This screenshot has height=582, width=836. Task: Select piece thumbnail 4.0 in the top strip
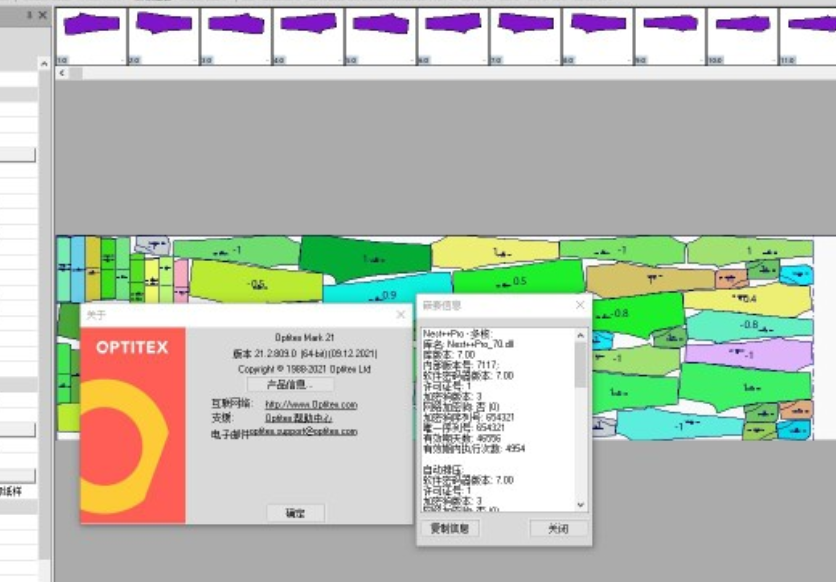(x=309, y=36)
